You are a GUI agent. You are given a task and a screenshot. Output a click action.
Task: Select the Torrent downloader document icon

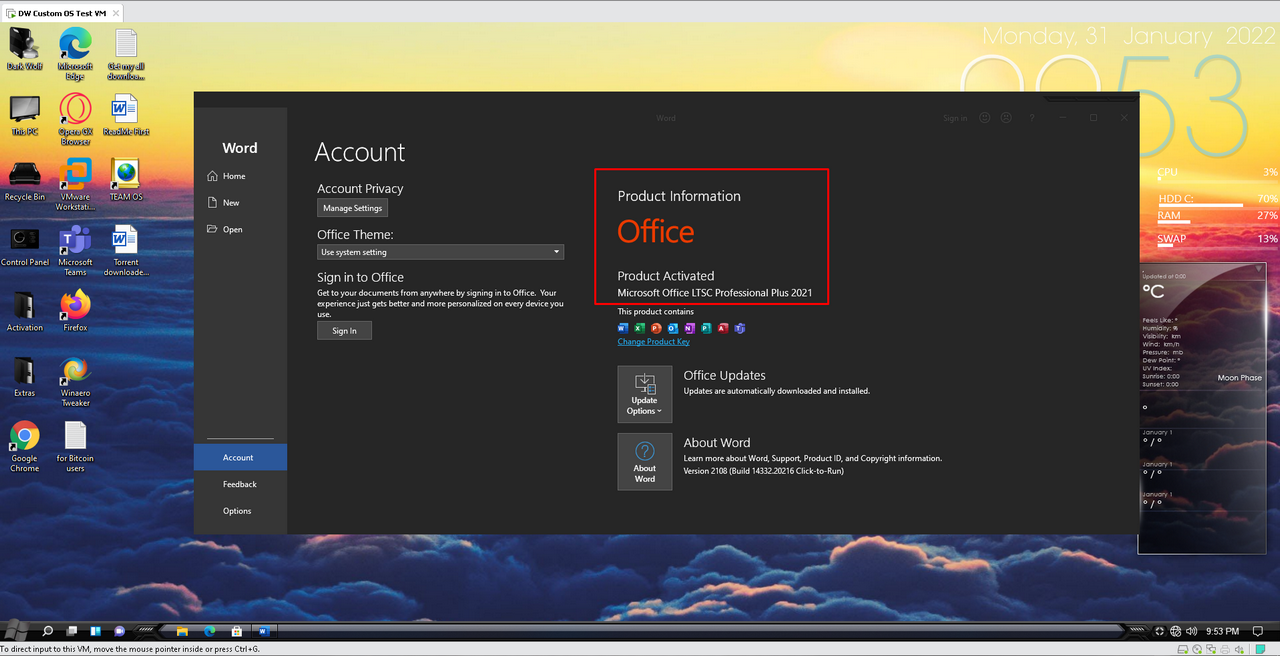126,250
